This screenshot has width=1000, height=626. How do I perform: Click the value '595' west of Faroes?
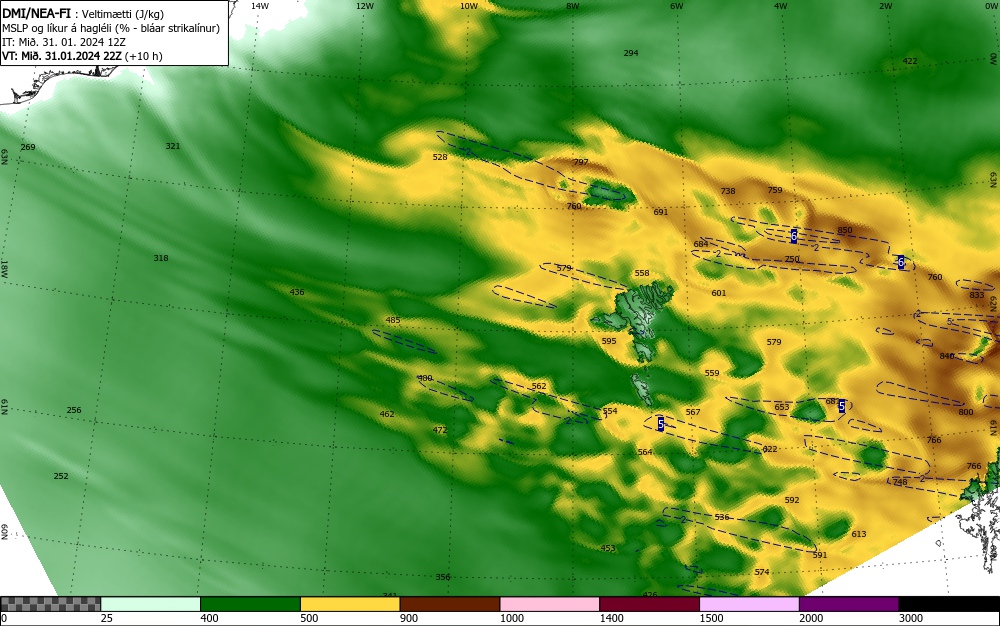[609, 342]
